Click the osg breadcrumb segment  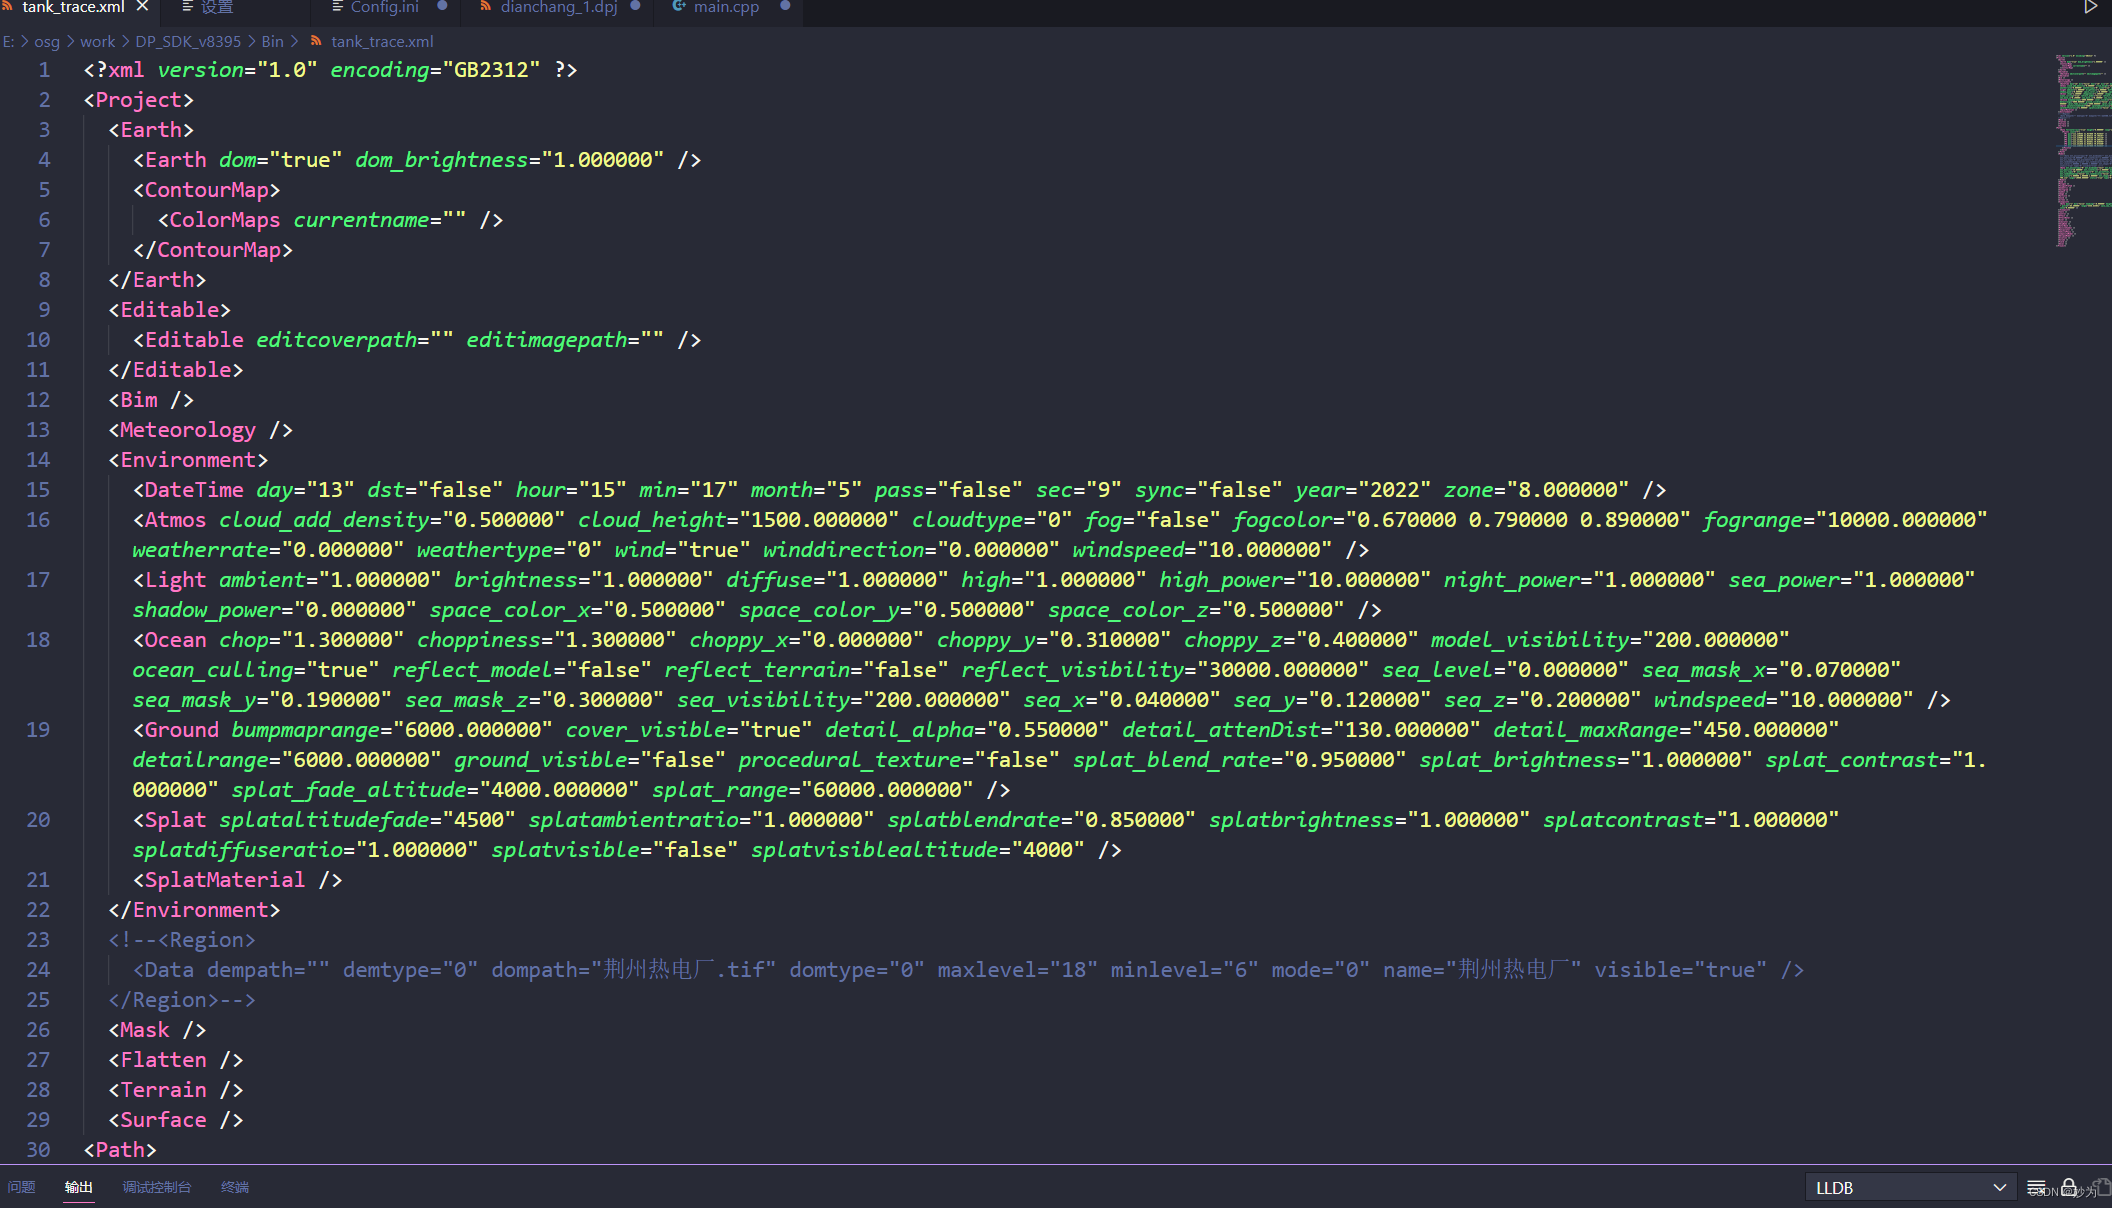[x=47, y=41]
